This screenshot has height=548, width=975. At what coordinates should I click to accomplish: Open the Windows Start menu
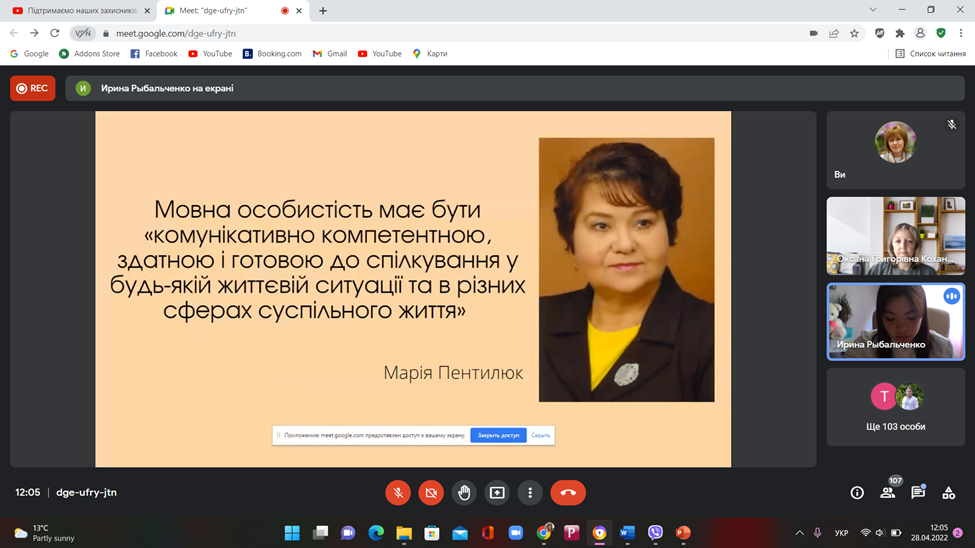pos(292,533)
